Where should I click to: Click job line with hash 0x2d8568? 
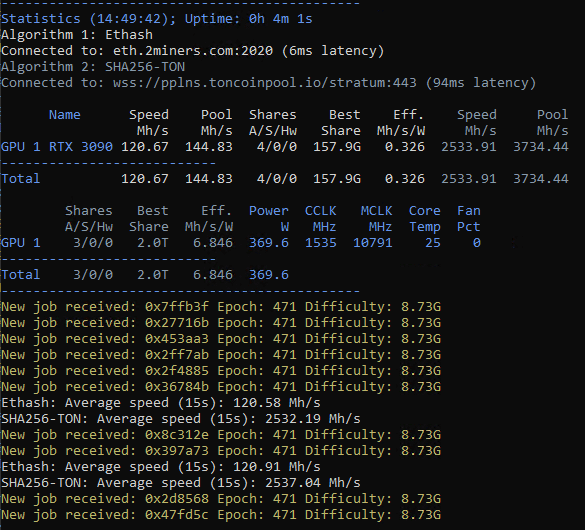(x=221, y=499)
